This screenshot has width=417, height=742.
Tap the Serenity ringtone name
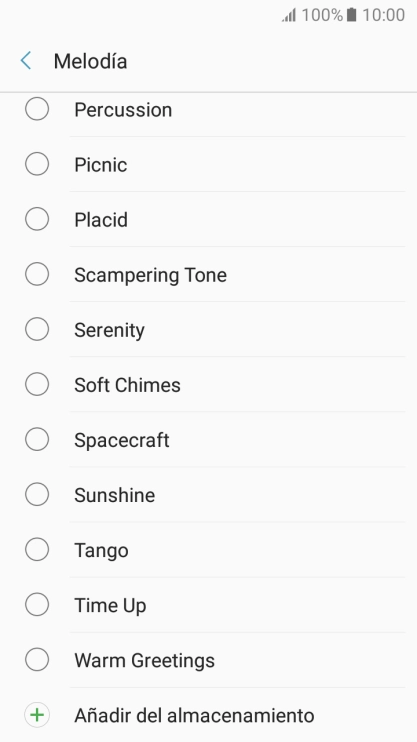[x=109, y=330]
